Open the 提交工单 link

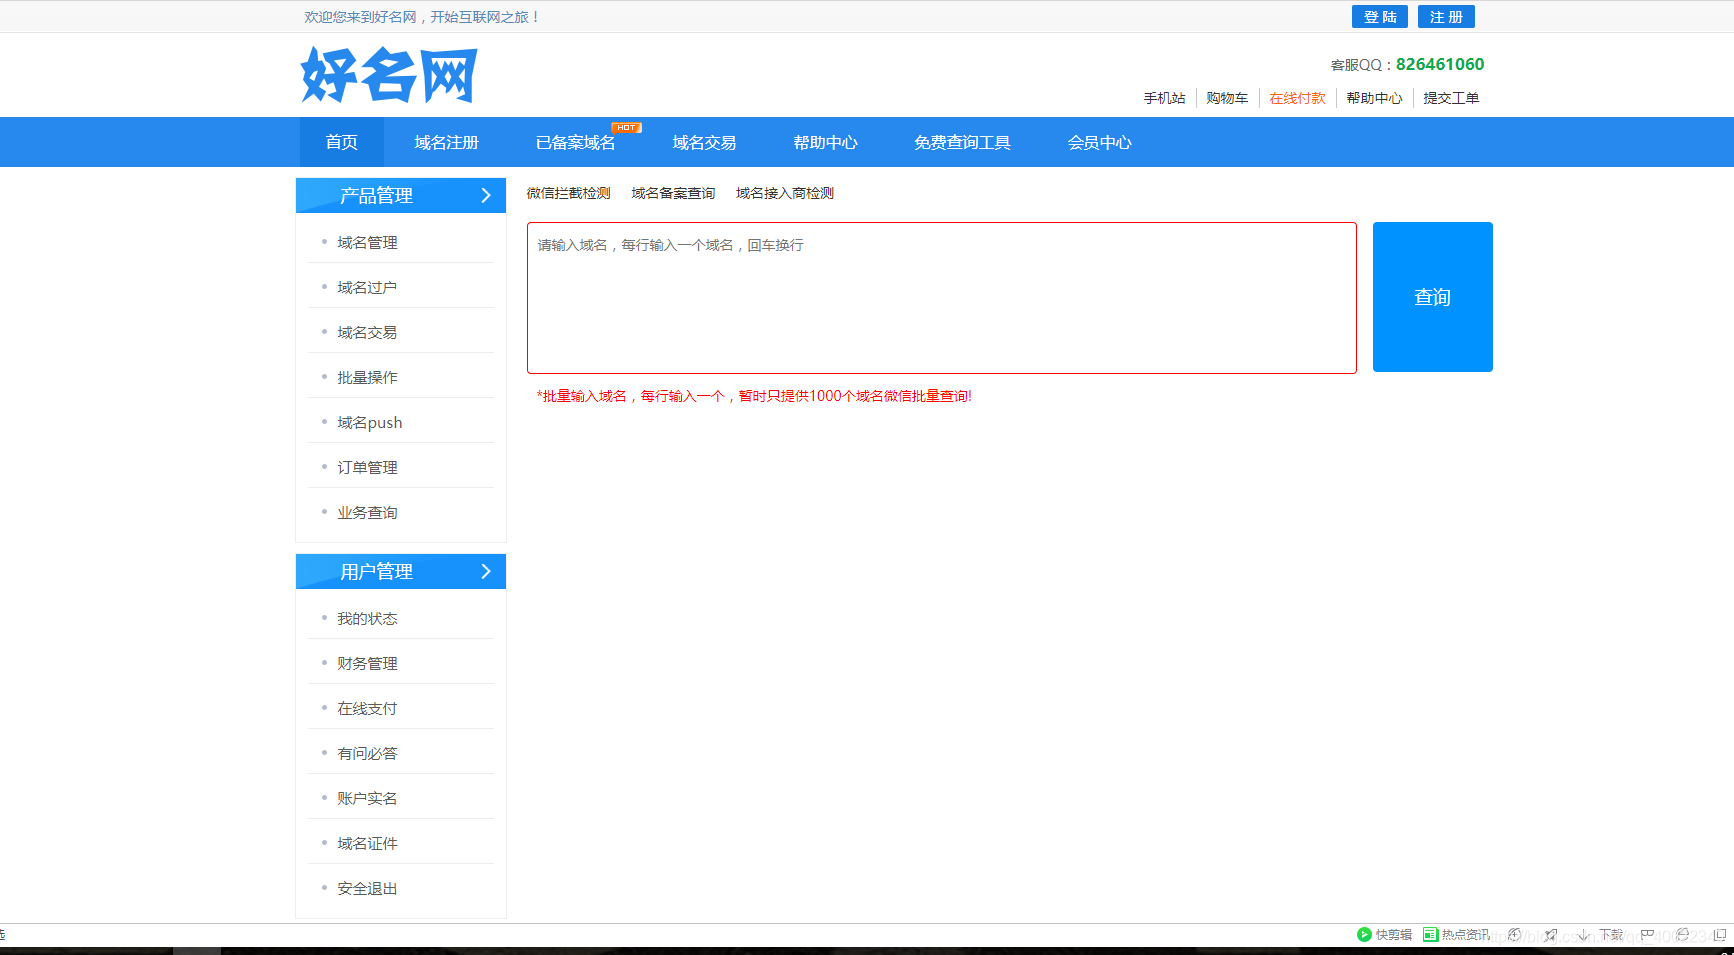[1451, 98]
